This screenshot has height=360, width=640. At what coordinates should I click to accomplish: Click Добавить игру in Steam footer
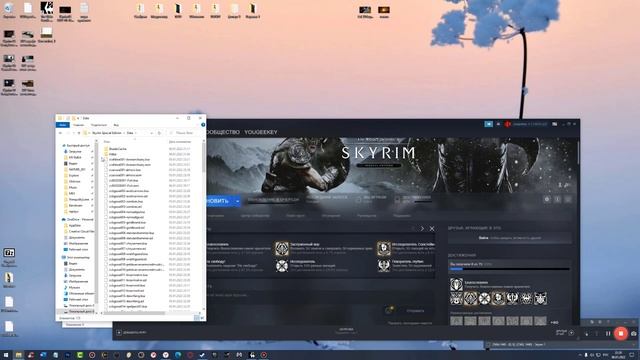click(x=131, y=333)
